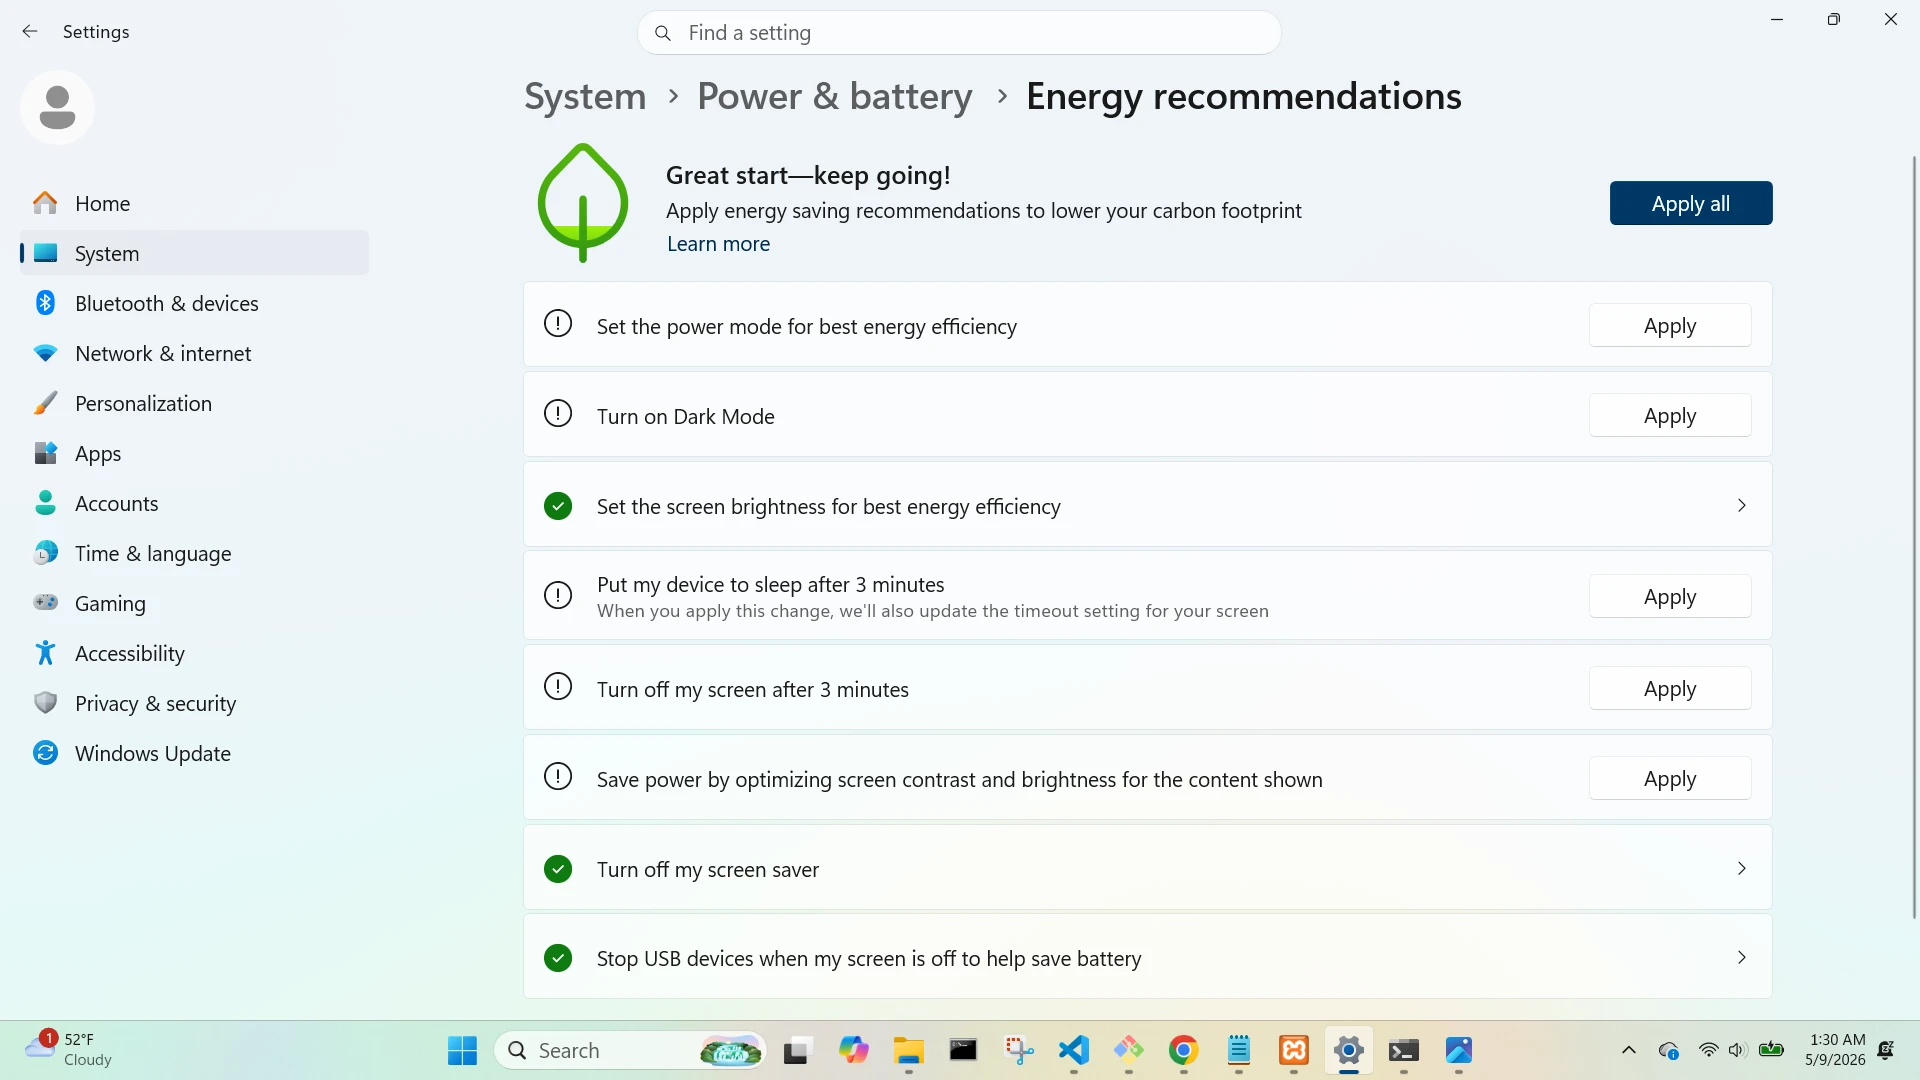Apply optimizing screen contrast and brightness recommendation

[x=1670, y=779]
